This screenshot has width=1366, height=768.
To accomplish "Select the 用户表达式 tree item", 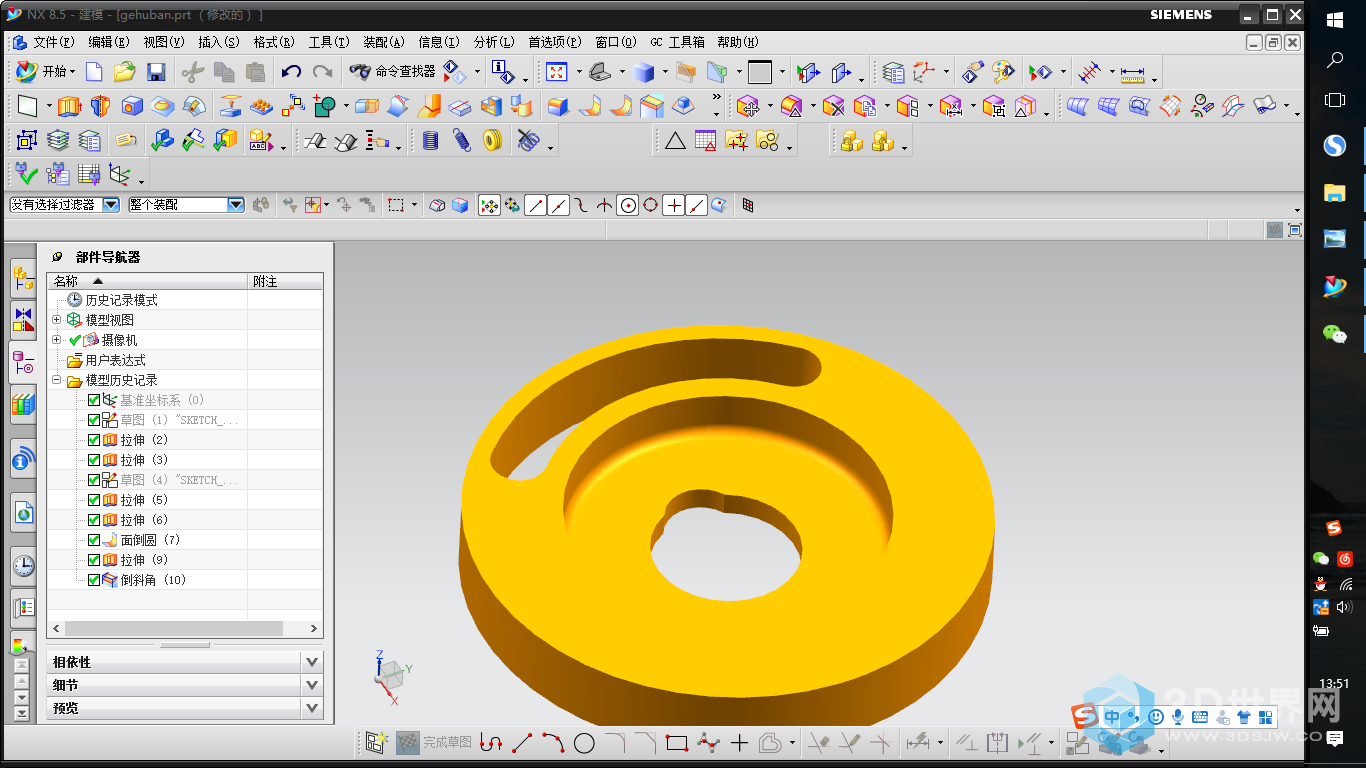I will click(x=115, y=360).
